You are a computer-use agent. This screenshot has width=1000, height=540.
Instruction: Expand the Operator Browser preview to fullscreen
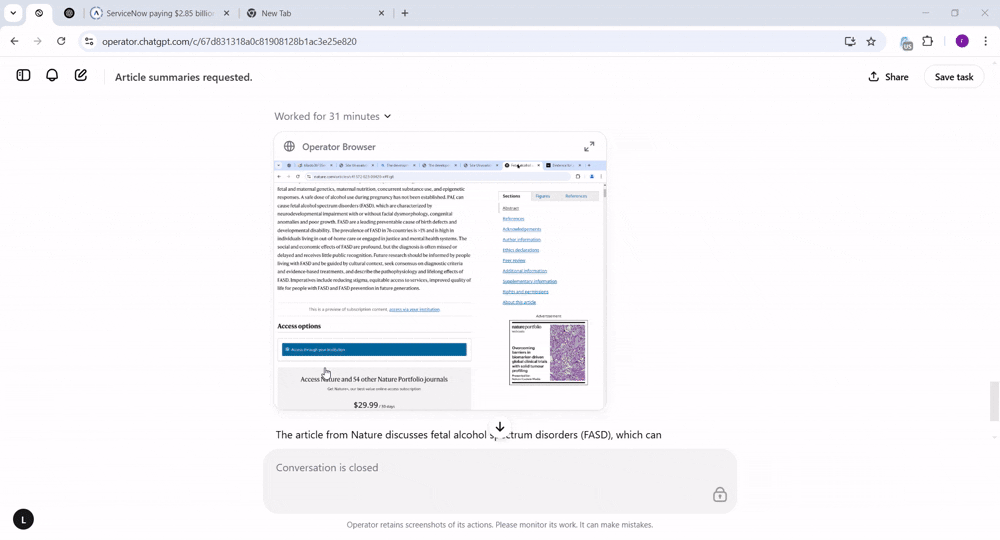pos(589,147)
